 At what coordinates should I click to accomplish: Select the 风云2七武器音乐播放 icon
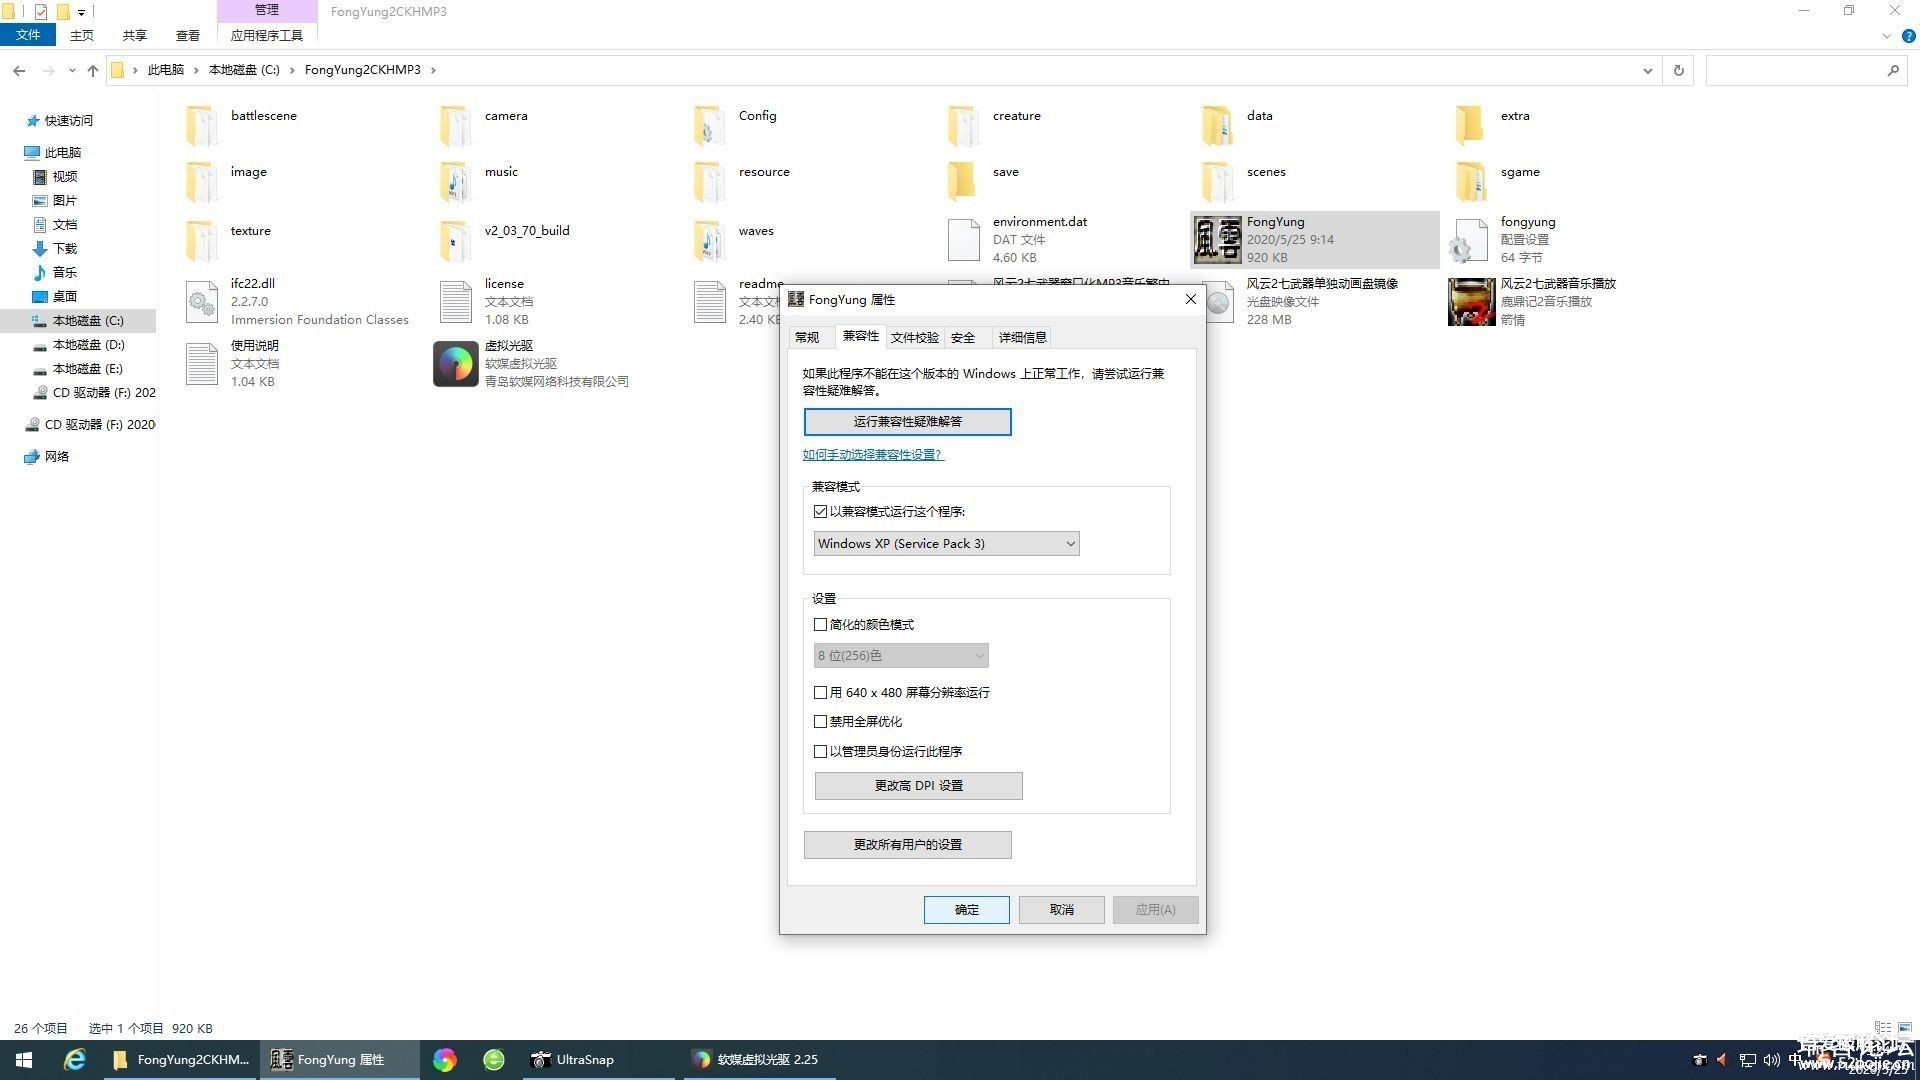pos(1471,302)
